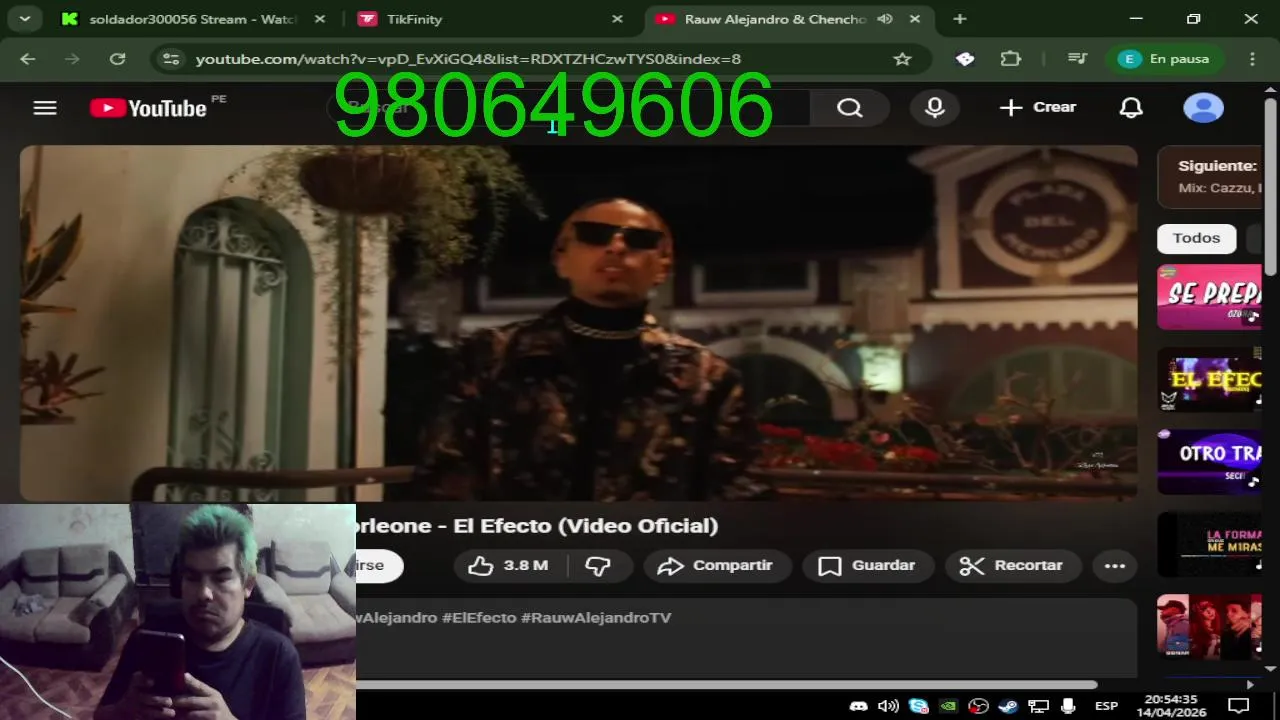
Task: Open more actions three-dot menu
Action: click(1115, 566)
